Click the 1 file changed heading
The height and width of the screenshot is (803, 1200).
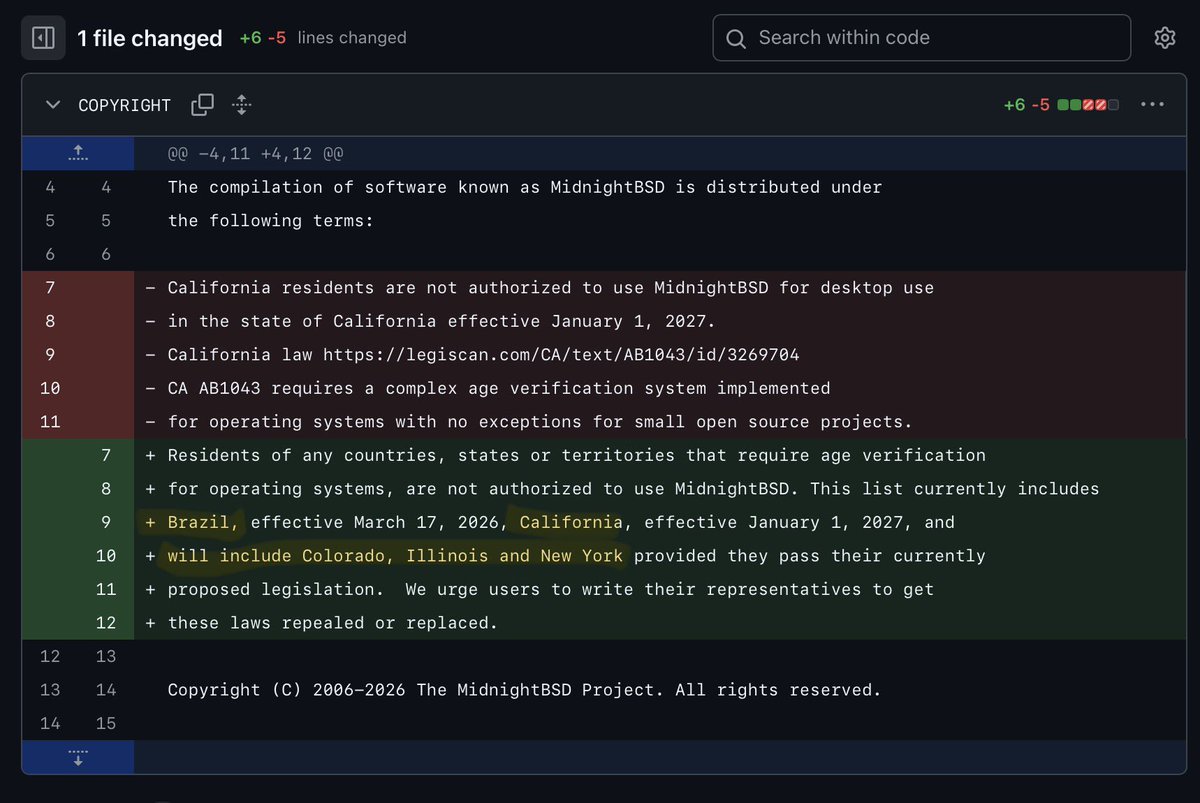(150, 38)
